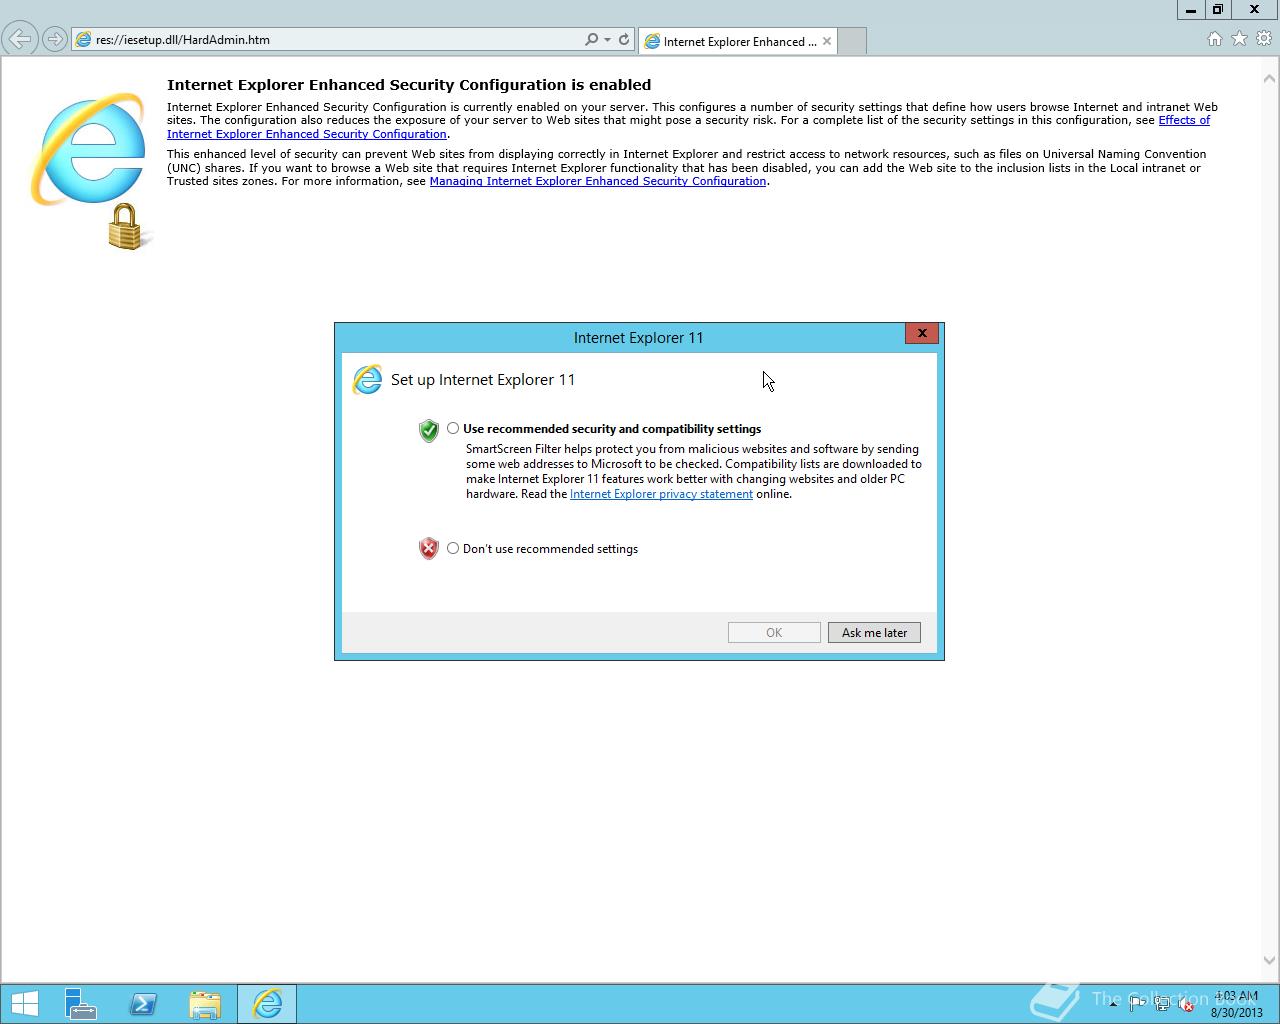Viewport: 1280px width, 1024px height.
Task: Open the Windows Start button
Action: [24, 1004]
